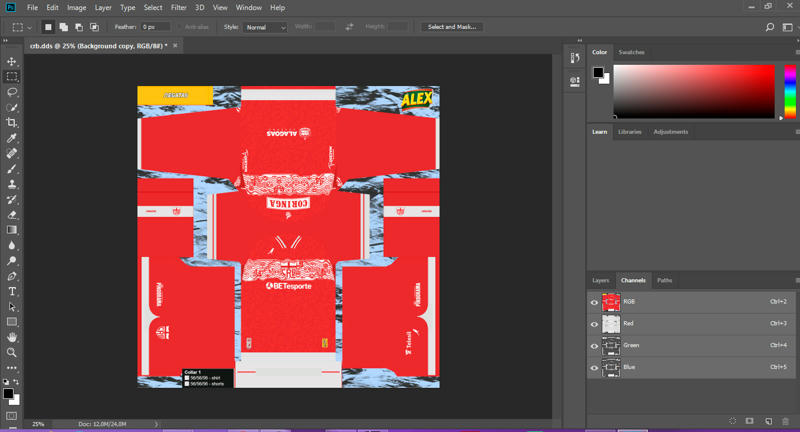Select the Blur tool

pyautogui.click(x=12, y=245)
